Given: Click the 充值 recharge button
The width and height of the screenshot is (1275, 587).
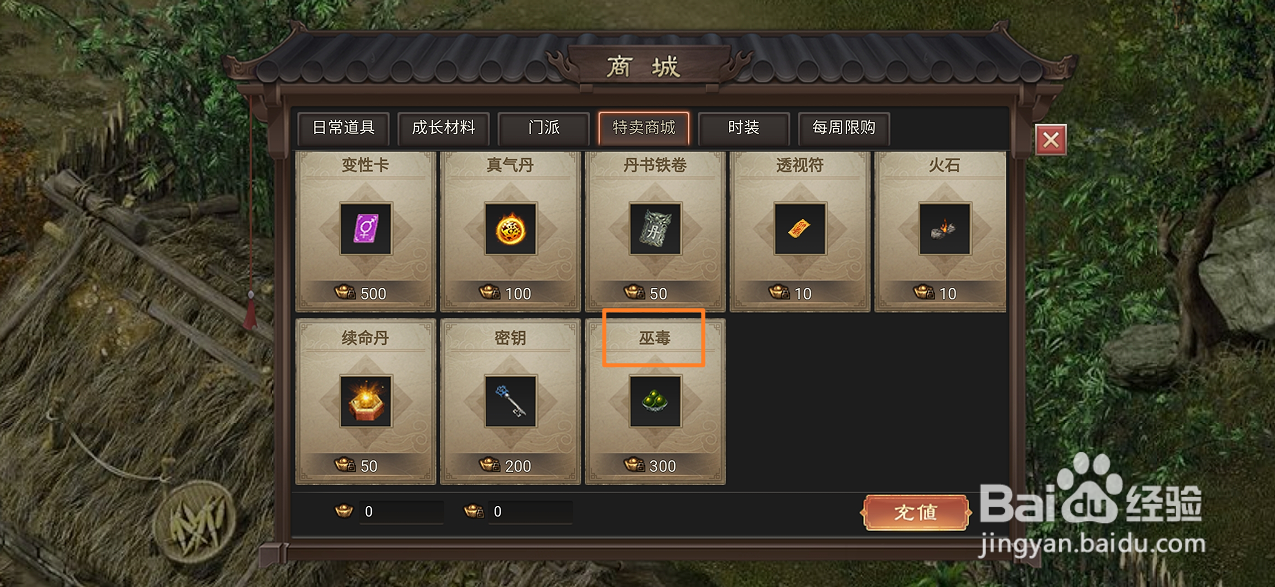Looking at the screenshot, I should click(915, 512).
